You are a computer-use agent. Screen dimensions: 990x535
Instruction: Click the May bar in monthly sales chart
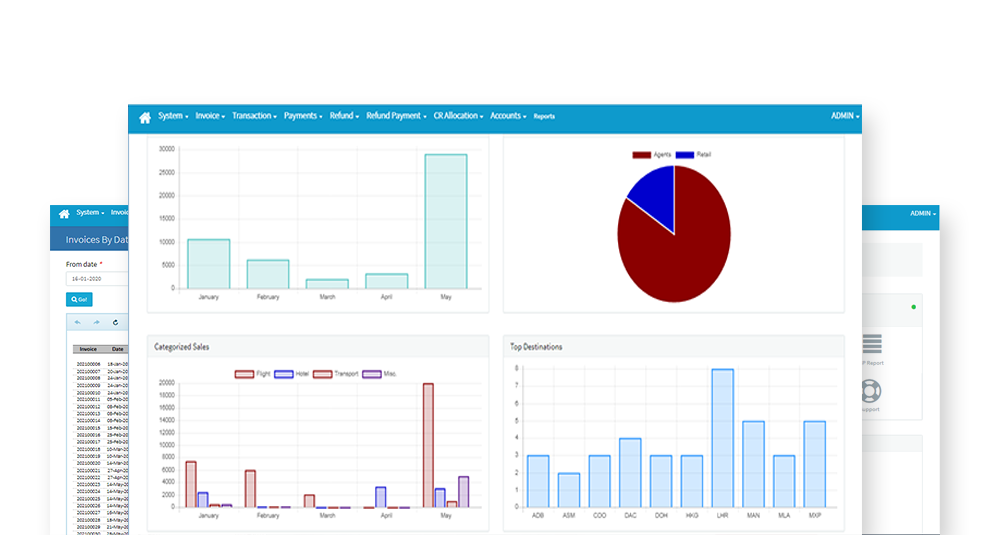(x=446, y=221)
